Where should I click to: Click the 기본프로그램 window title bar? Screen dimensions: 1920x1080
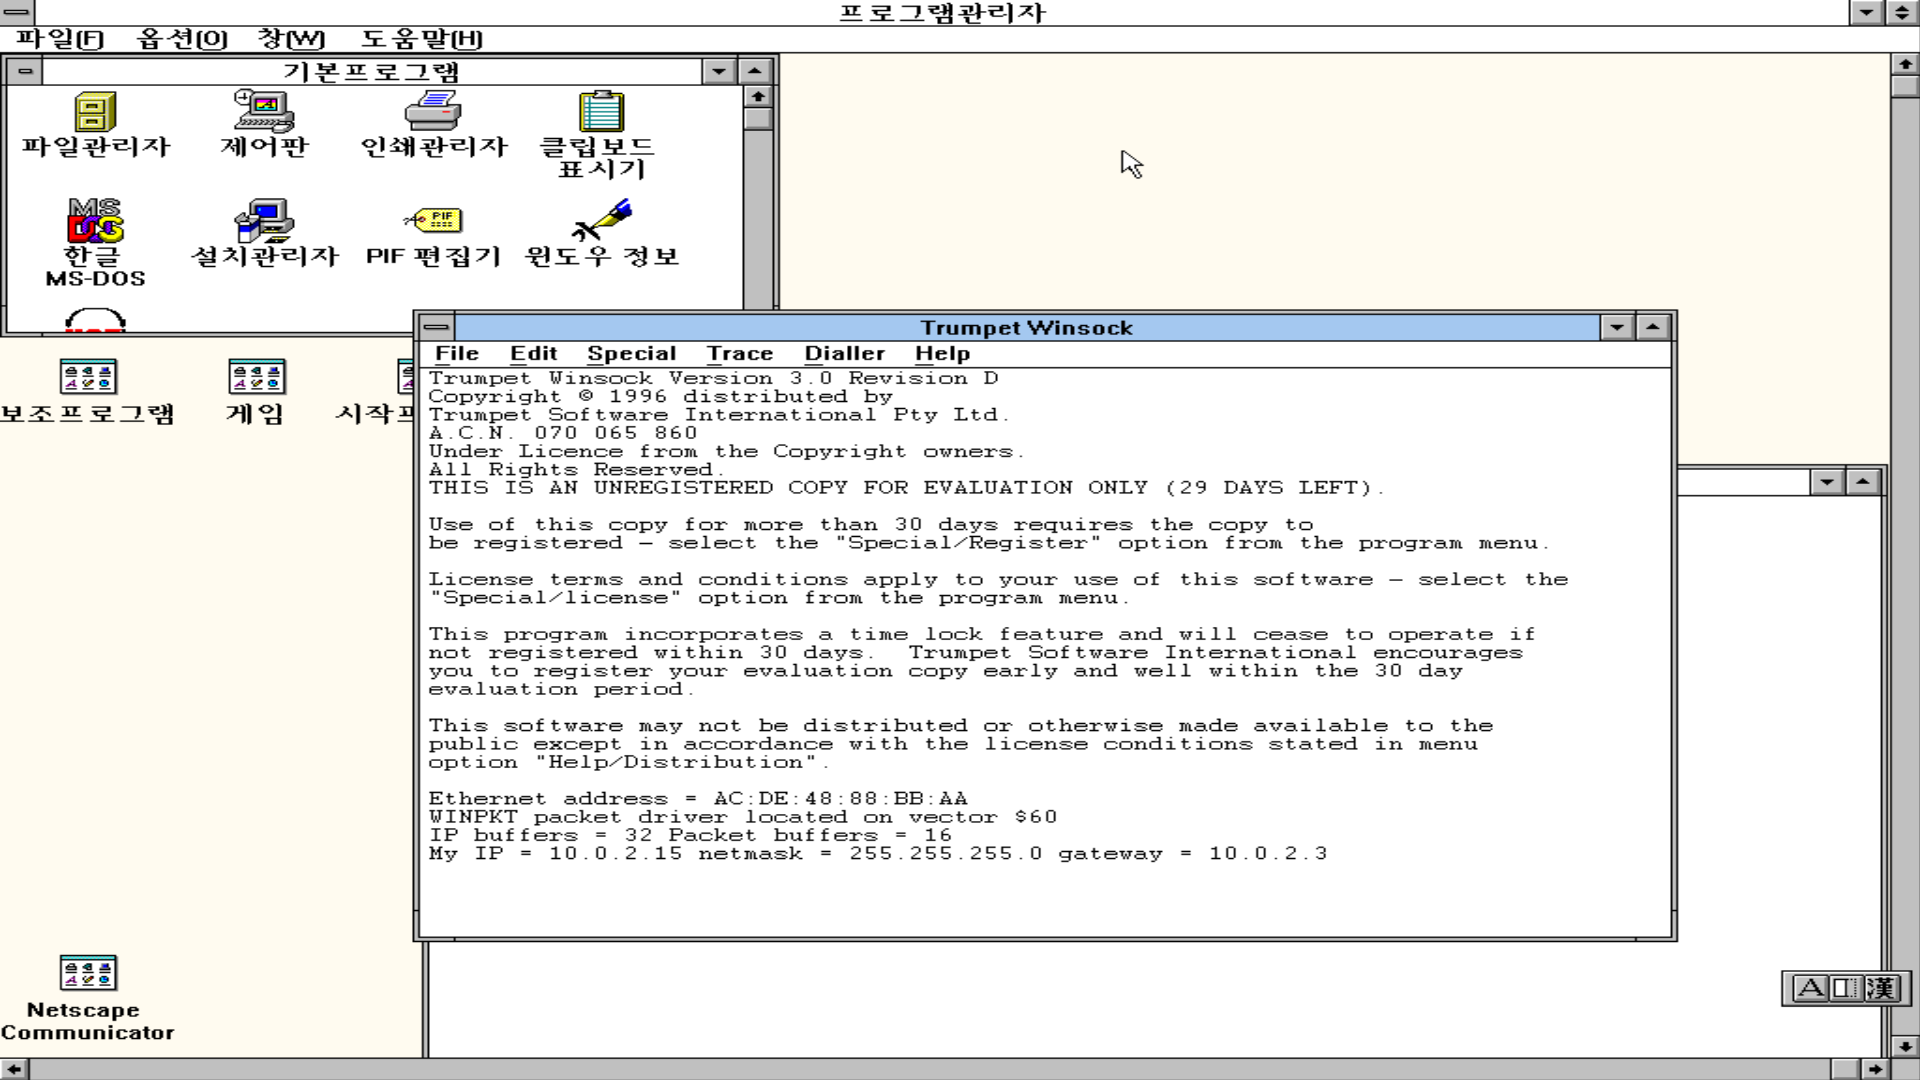coord(372,72)
